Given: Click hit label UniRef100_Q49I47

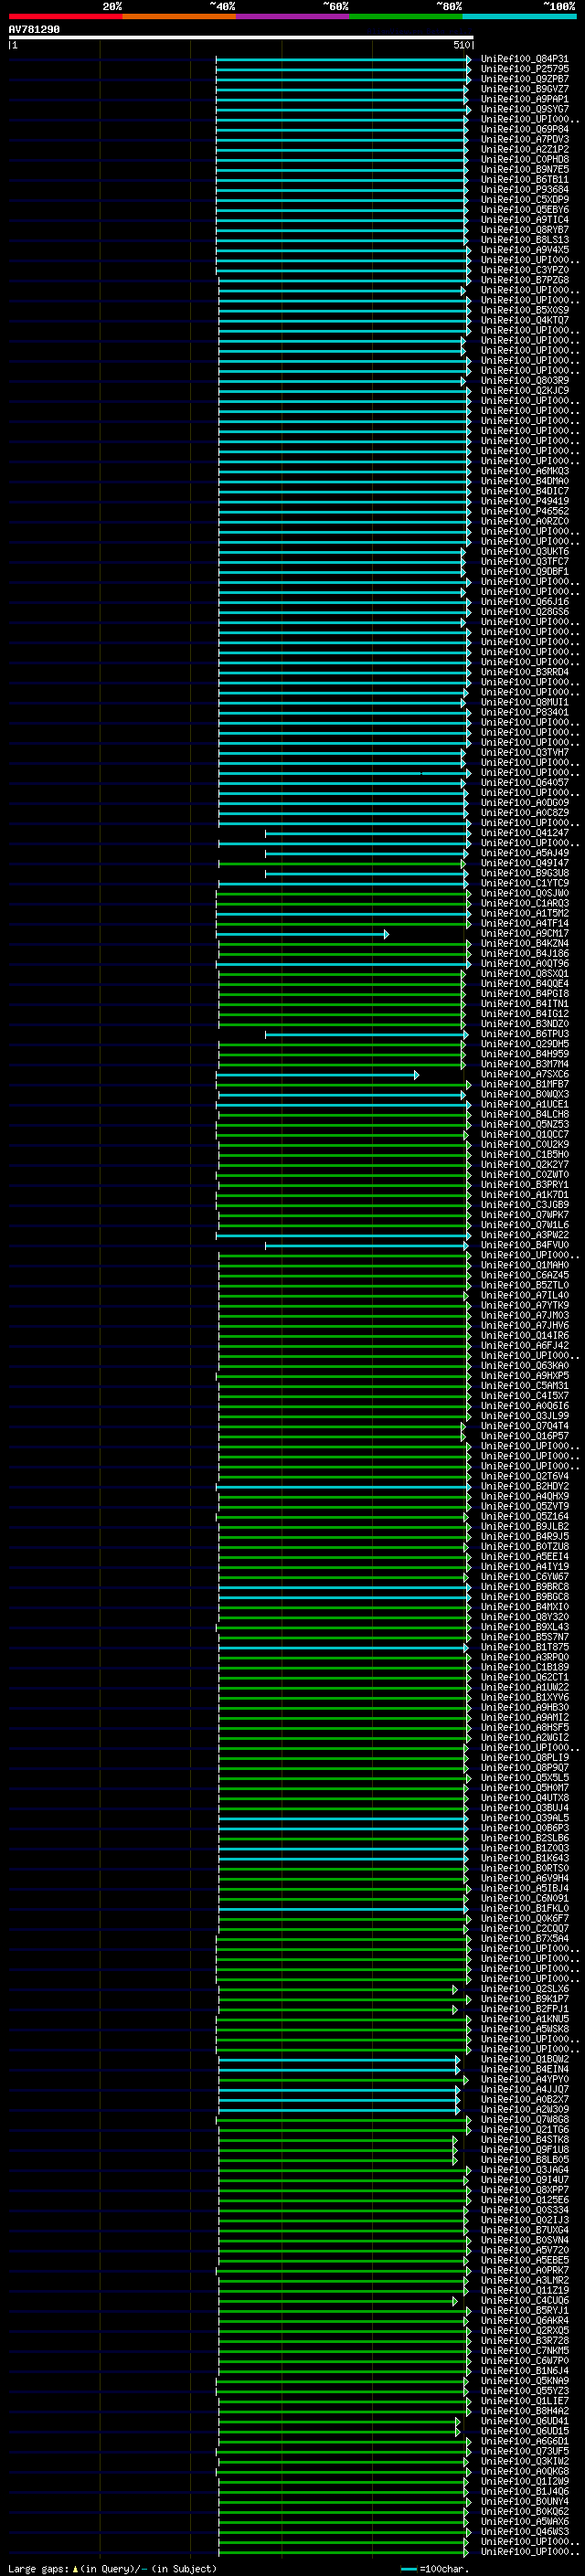Looking at the screenshot, I should 525,863.
